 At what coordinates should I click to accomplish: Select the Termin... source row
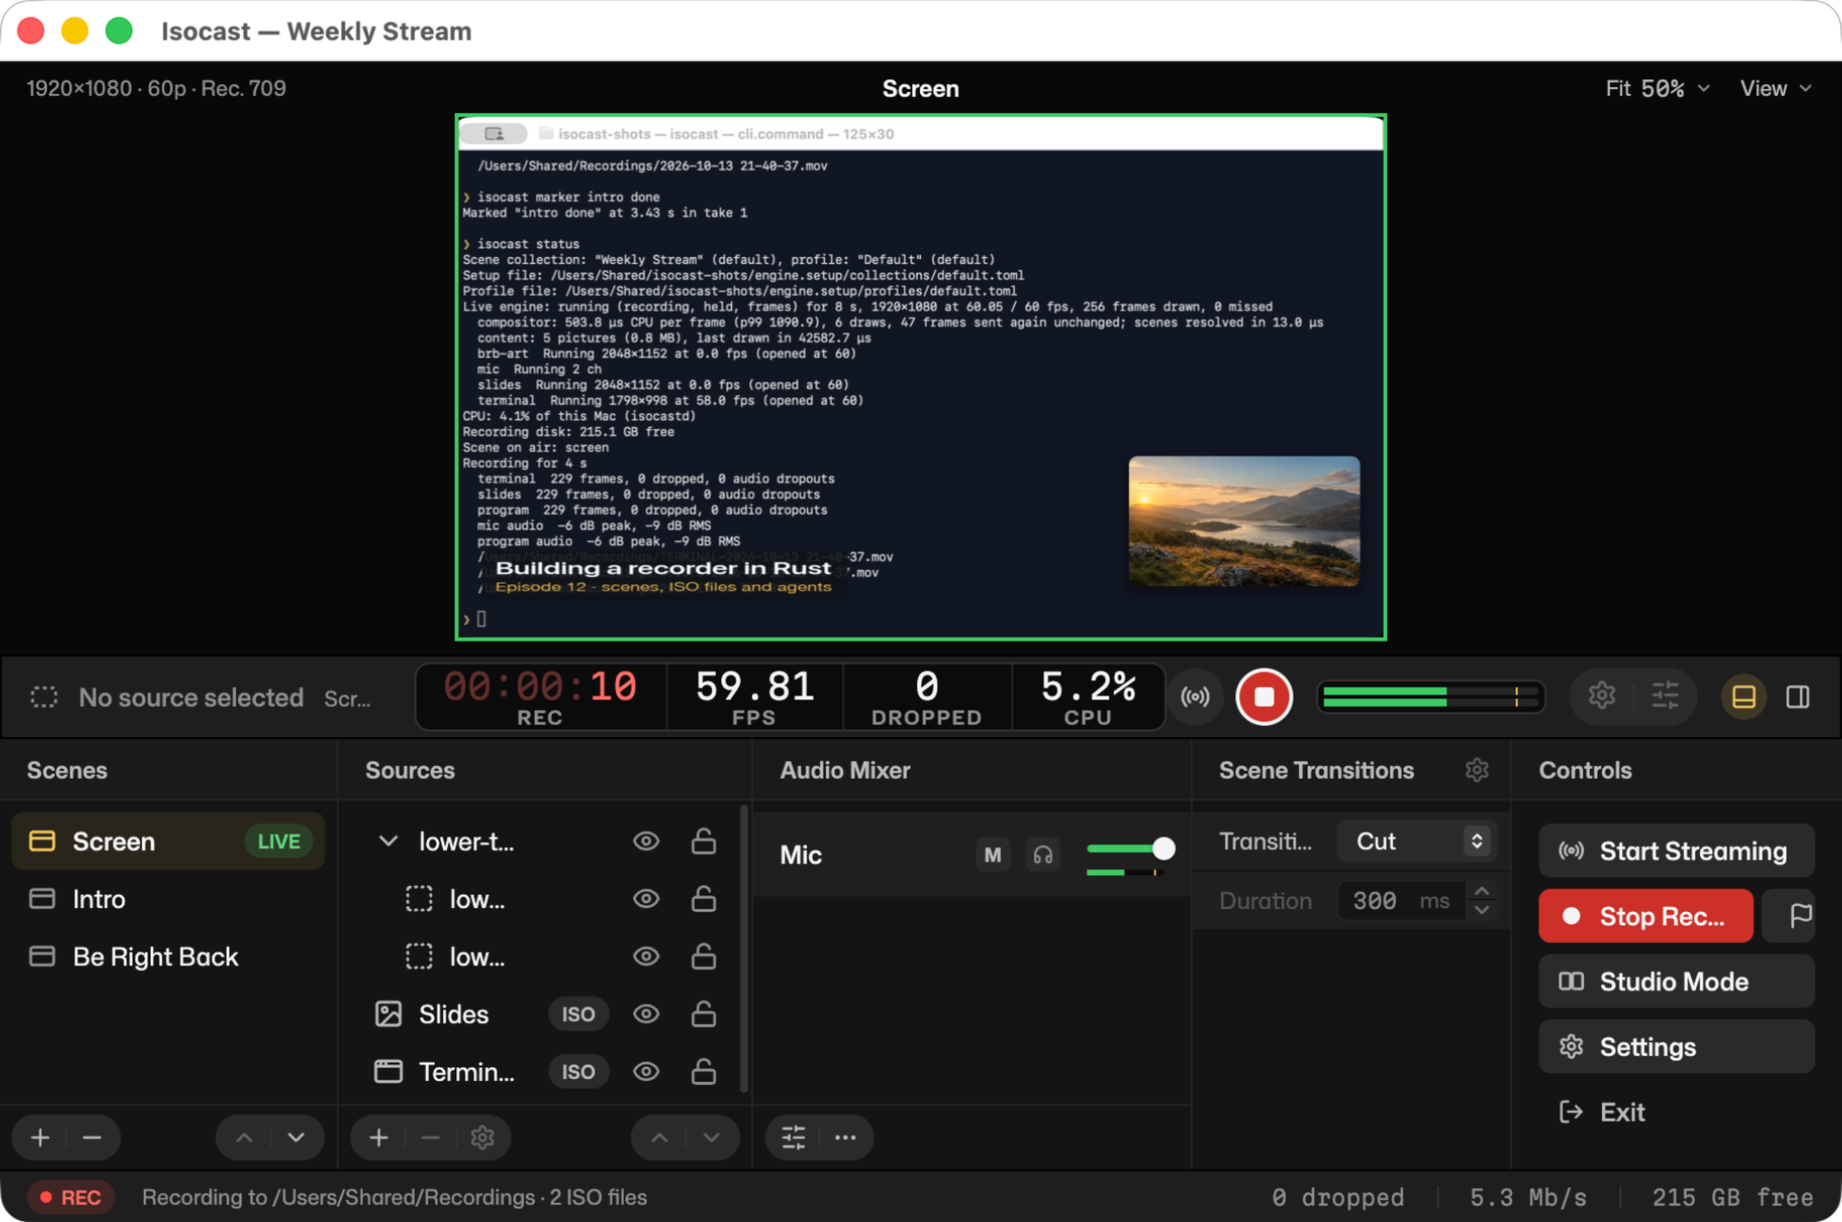pos(545,1072)
